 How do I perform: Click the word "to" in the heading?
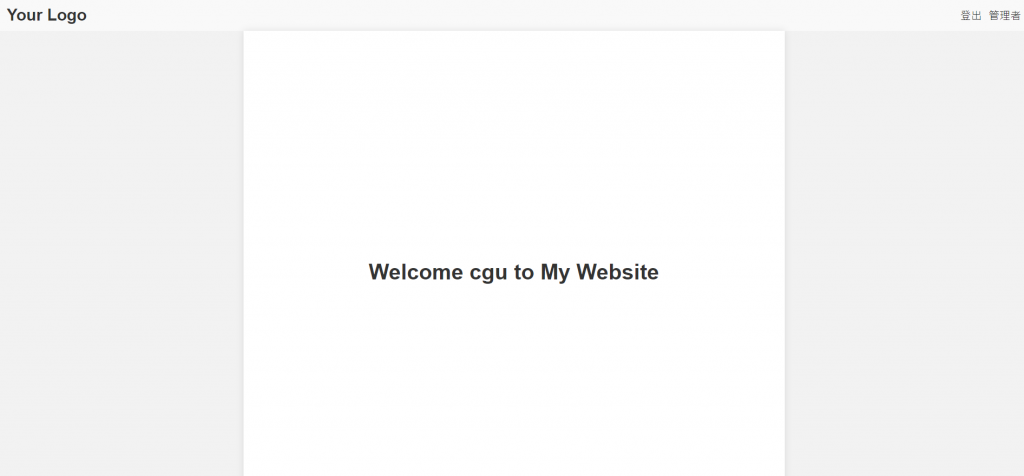click(x=524, y=272)
